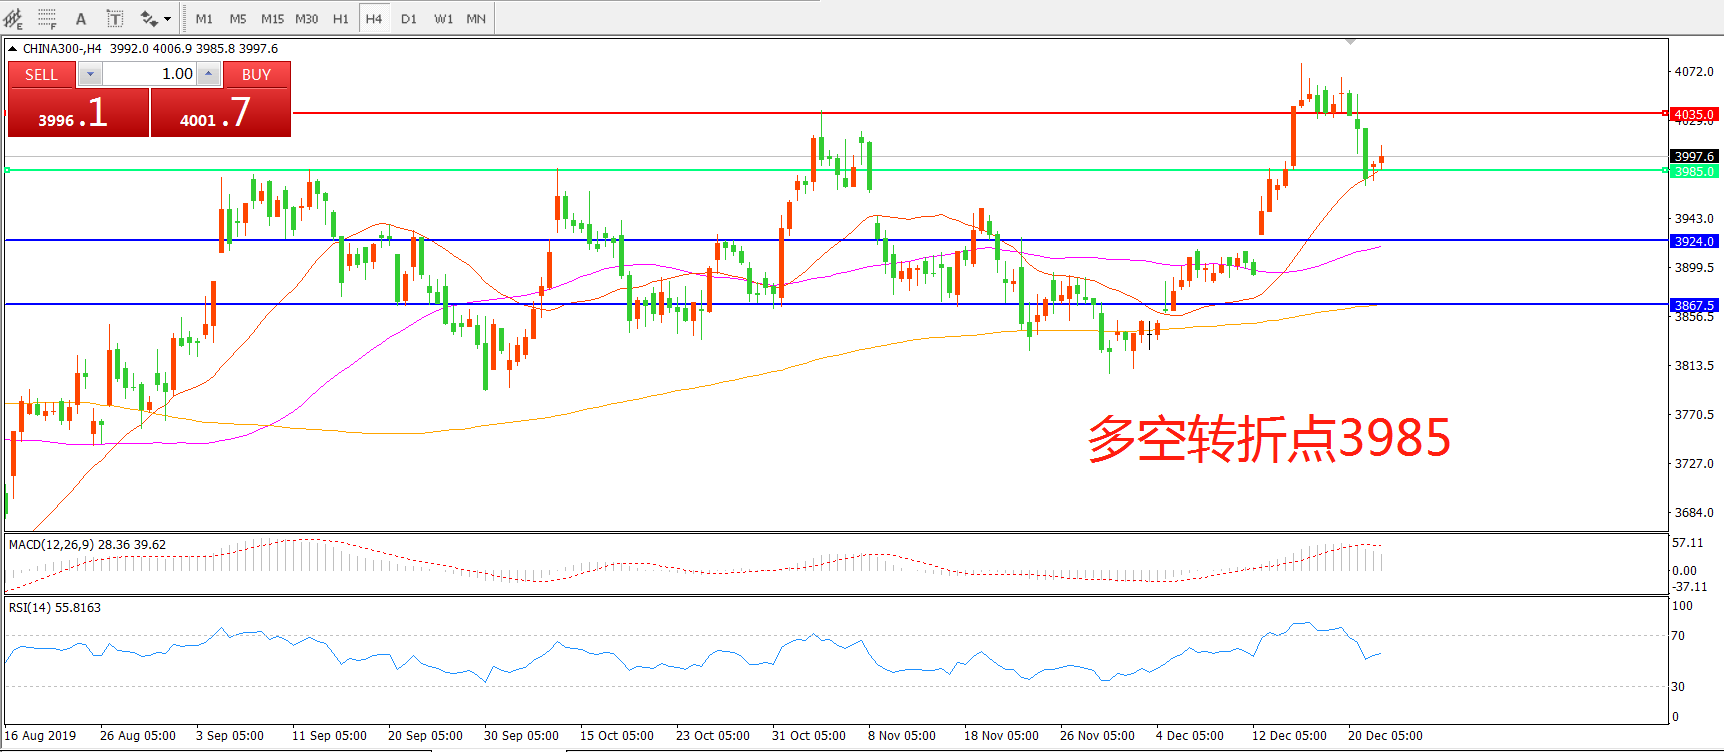Switch chart to M15 timeframe

click(272, 18)
